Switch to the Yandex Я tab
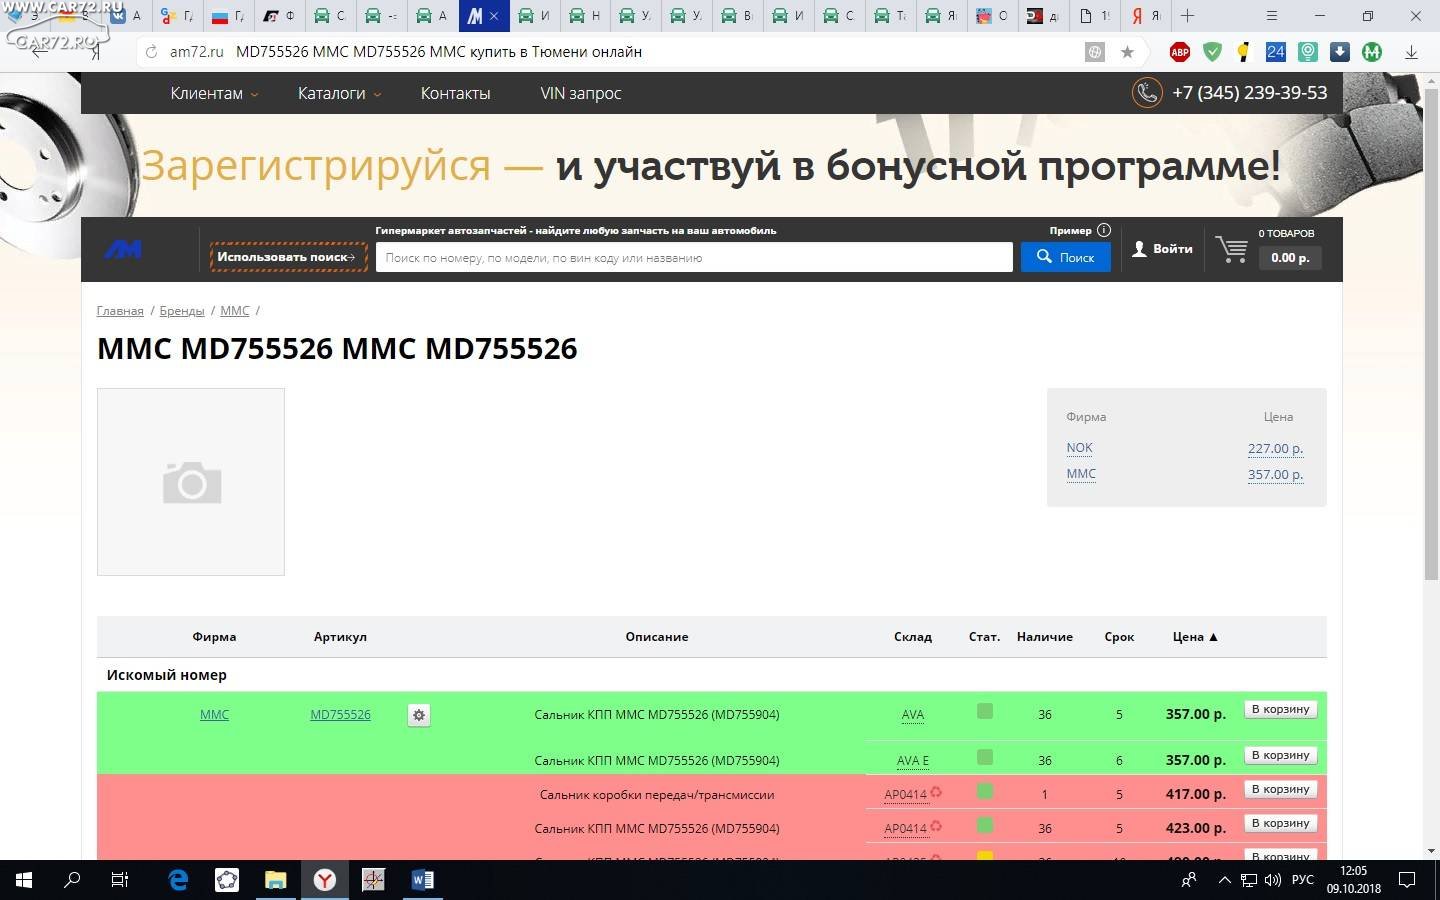Image resolution: width=1440 pixels, height=900 pixels. 1146,16
